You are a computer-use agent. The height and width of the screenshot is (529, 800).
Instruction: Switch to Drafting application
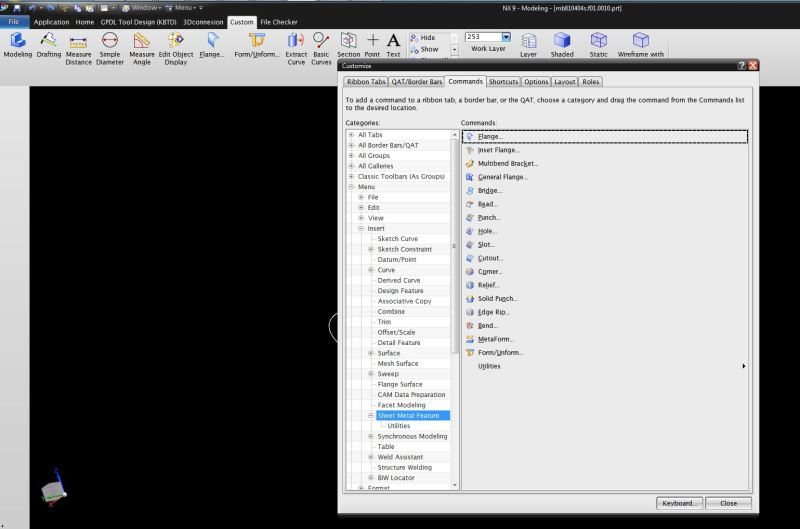click(48, 45)
